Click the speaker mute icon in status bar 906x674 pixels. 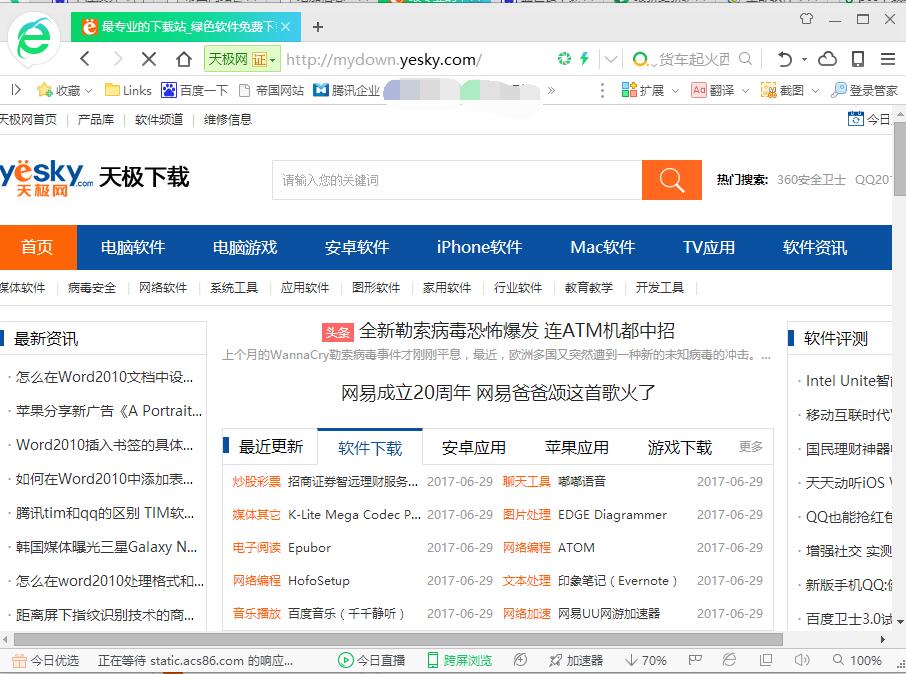803,660
